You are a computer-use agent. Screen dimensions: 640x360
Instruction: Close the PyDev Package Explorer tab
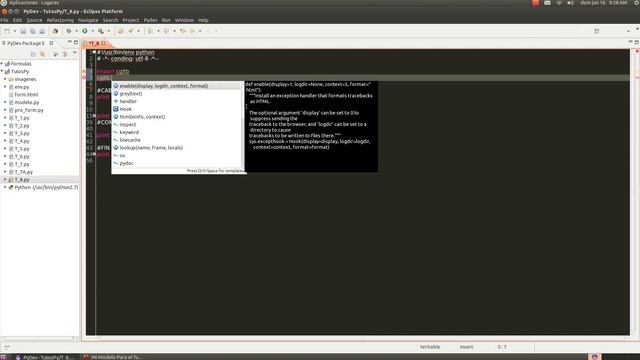(x=51, y=43)
